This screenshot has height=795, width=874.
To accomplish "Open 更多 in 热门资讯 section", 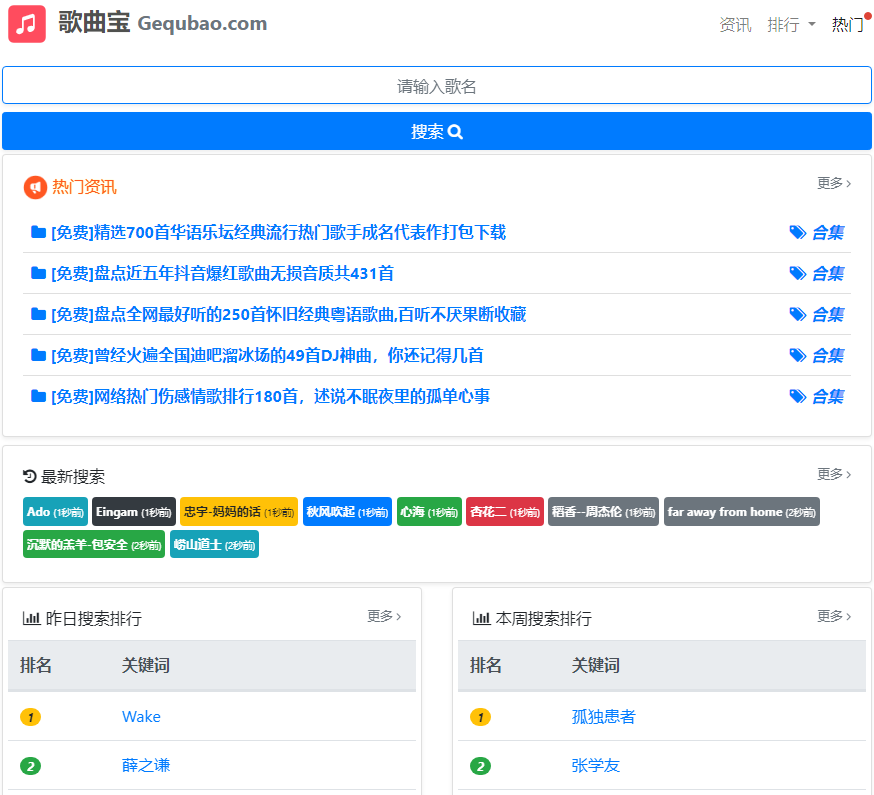I will 834,183.
